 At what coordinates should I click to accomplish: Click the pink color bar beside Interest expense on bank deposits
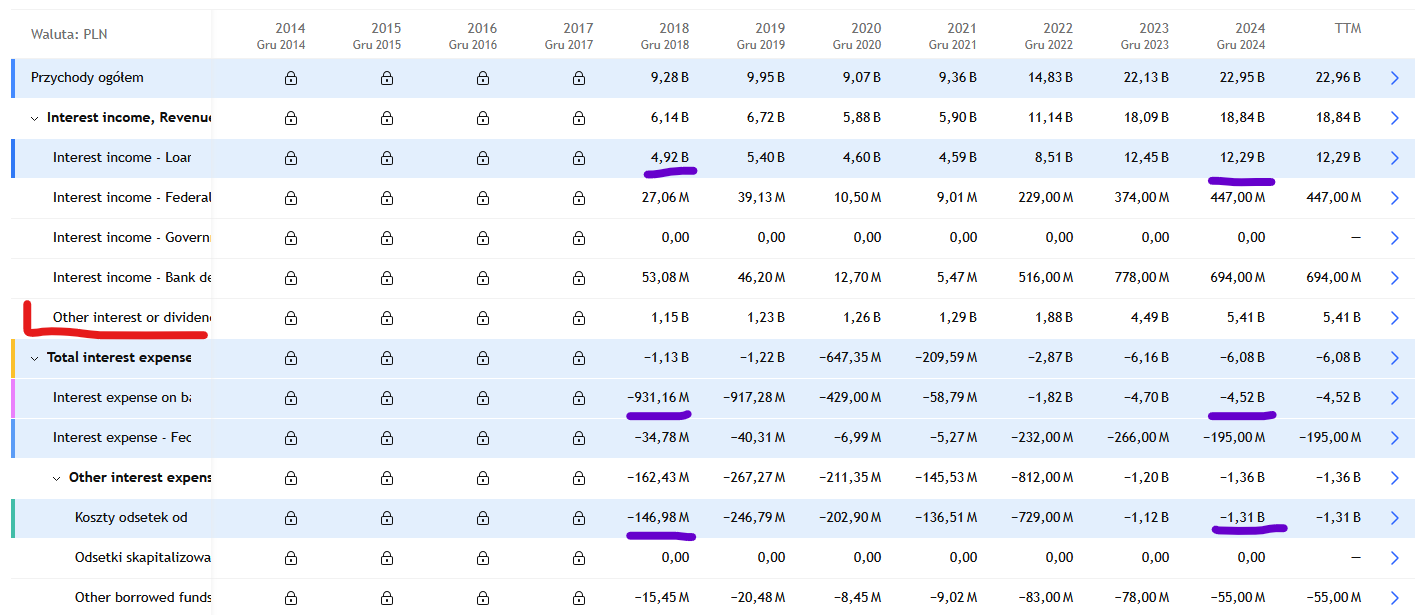click(x=13, y=398)
